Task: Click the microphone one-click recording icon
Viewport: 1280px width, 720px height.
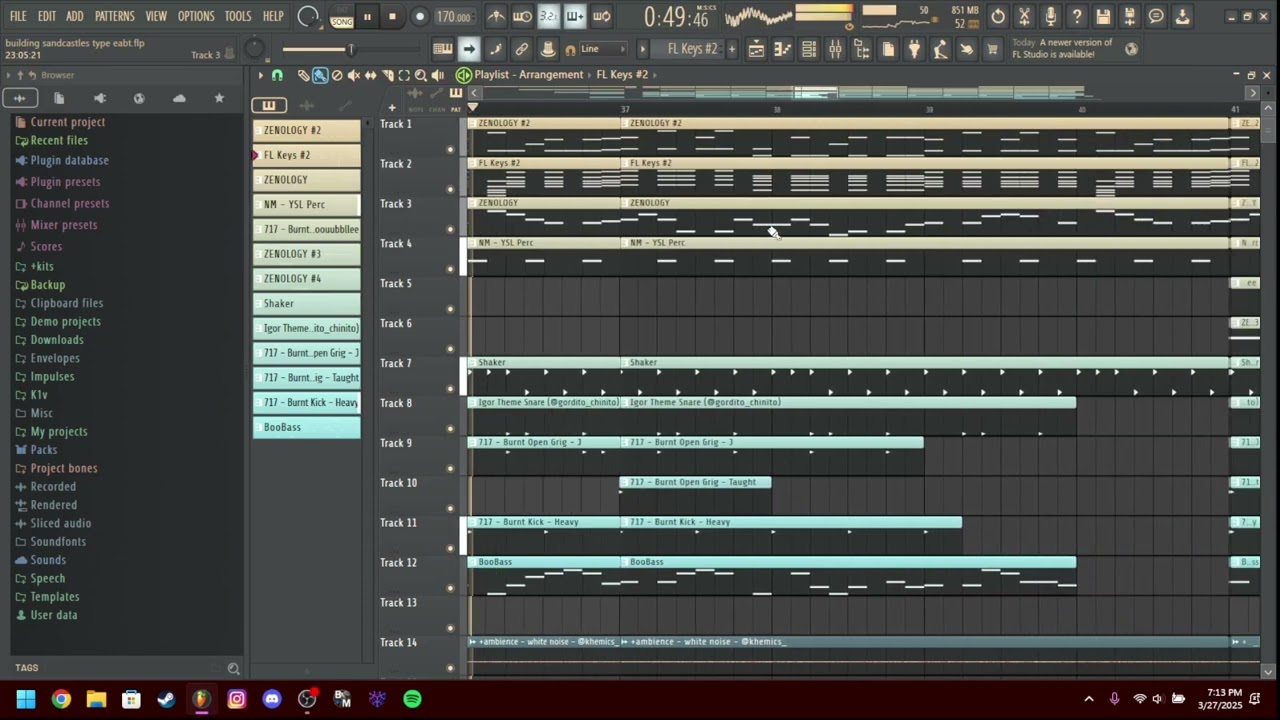Action: [x=1050, y=16]
